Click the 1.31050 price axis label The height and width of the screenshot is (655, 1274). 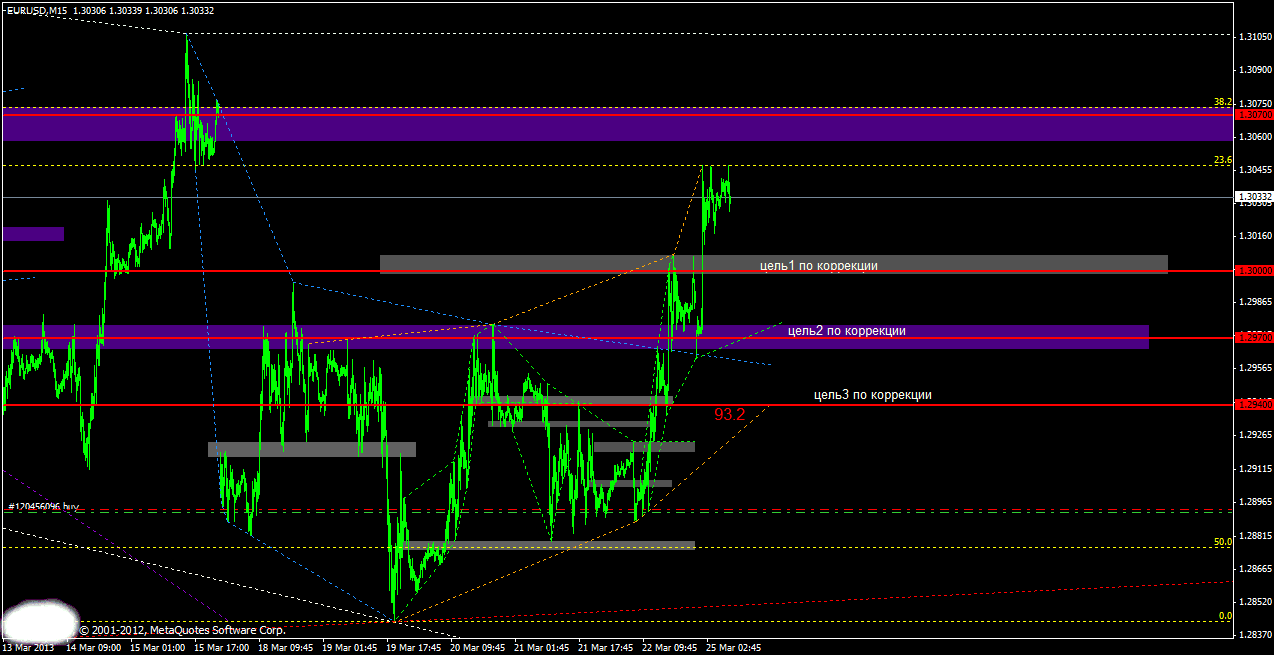pyautogui.click(x=1255, y=37)
